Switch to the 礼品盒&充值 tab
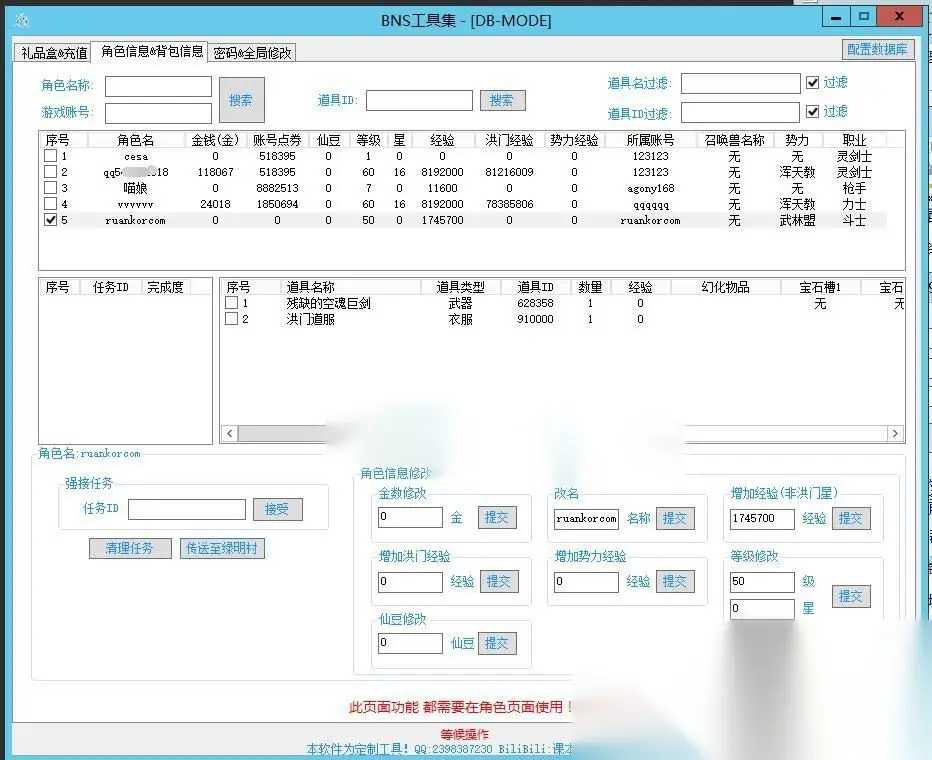 coord(54,53)
